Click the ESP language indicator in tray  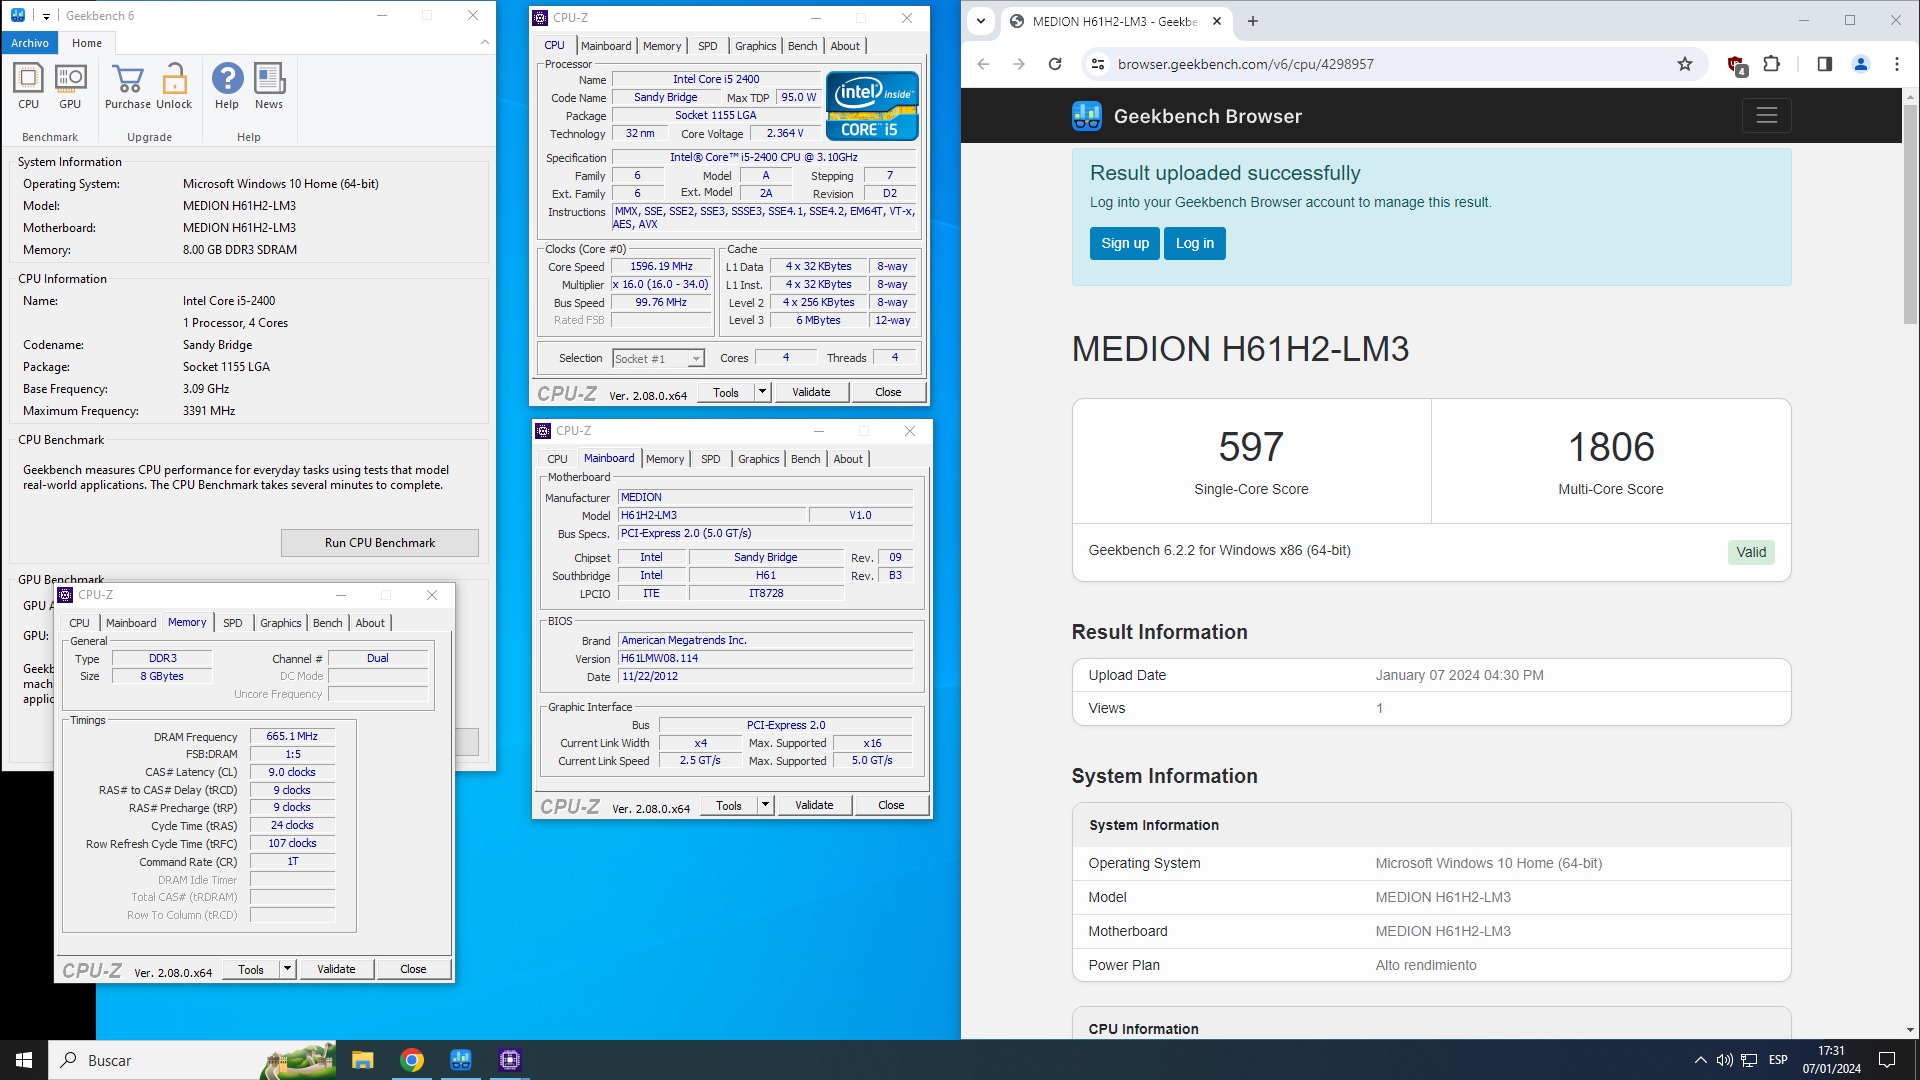pos(1778,1060)
